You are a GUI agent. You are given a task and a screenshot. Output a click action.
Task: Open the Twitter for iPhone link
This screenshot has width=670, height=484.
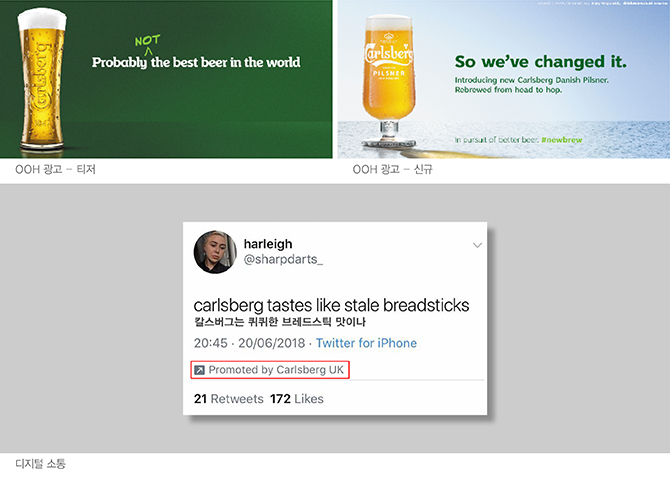pos(366,343)
